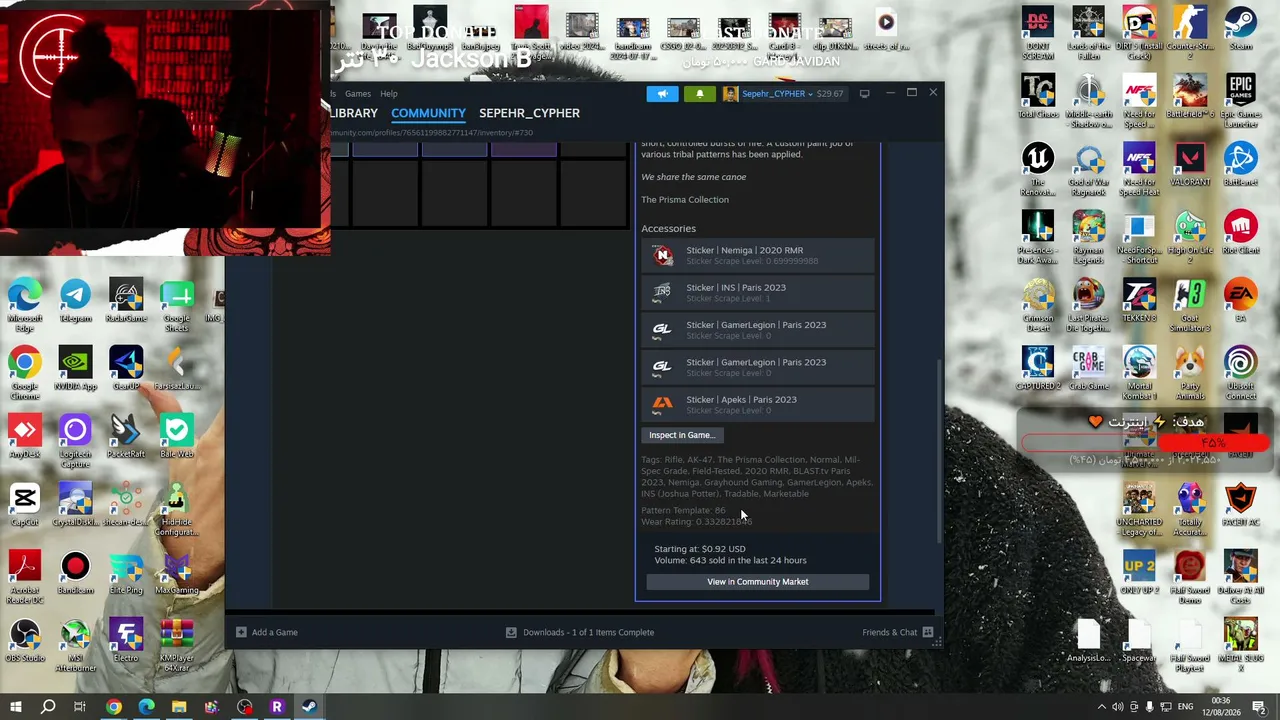Go to the Steam LIBRARY tab
This screenshot has height=720, width=1280.
(353, 113)
